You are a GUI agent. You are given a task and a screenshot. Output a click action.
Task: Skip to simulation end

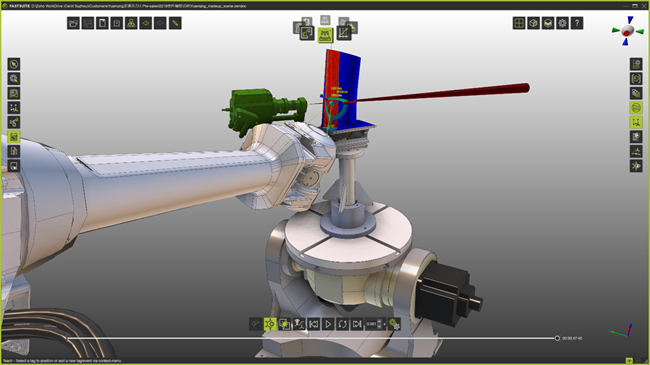click(x=357, y=324)
